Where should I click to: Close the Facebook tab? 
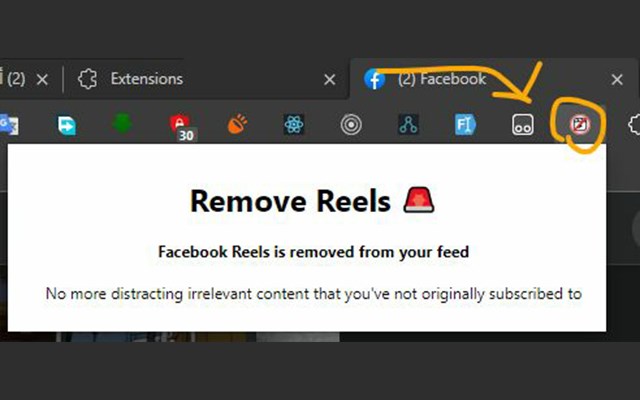tap(617, 80)
